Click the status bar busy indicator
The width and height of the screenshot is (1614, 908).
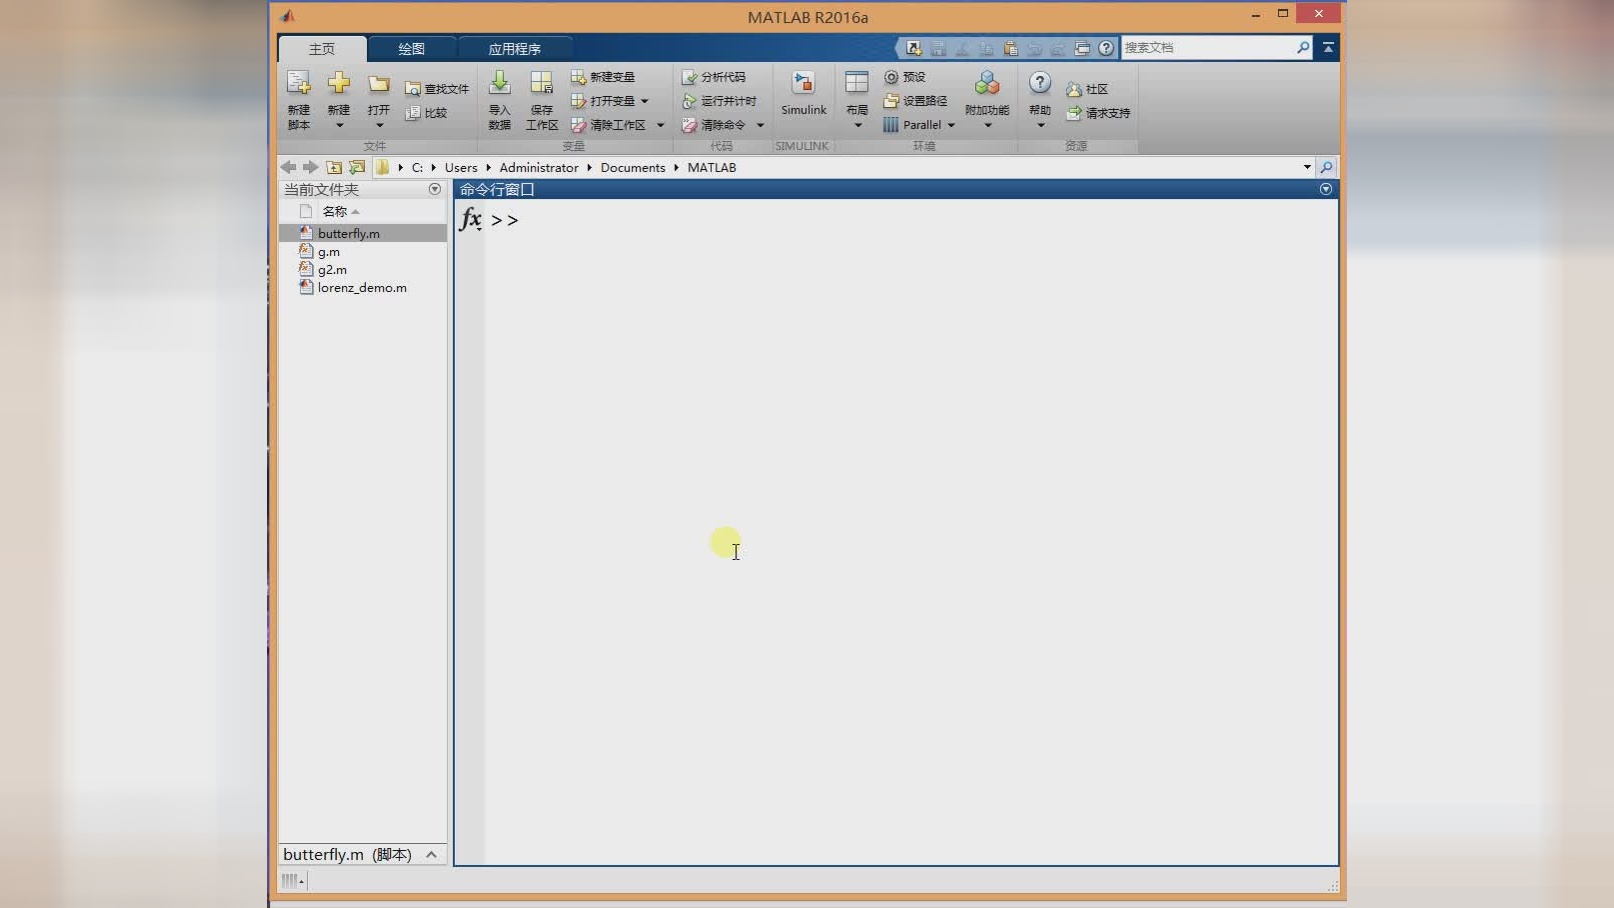[293, 881]
